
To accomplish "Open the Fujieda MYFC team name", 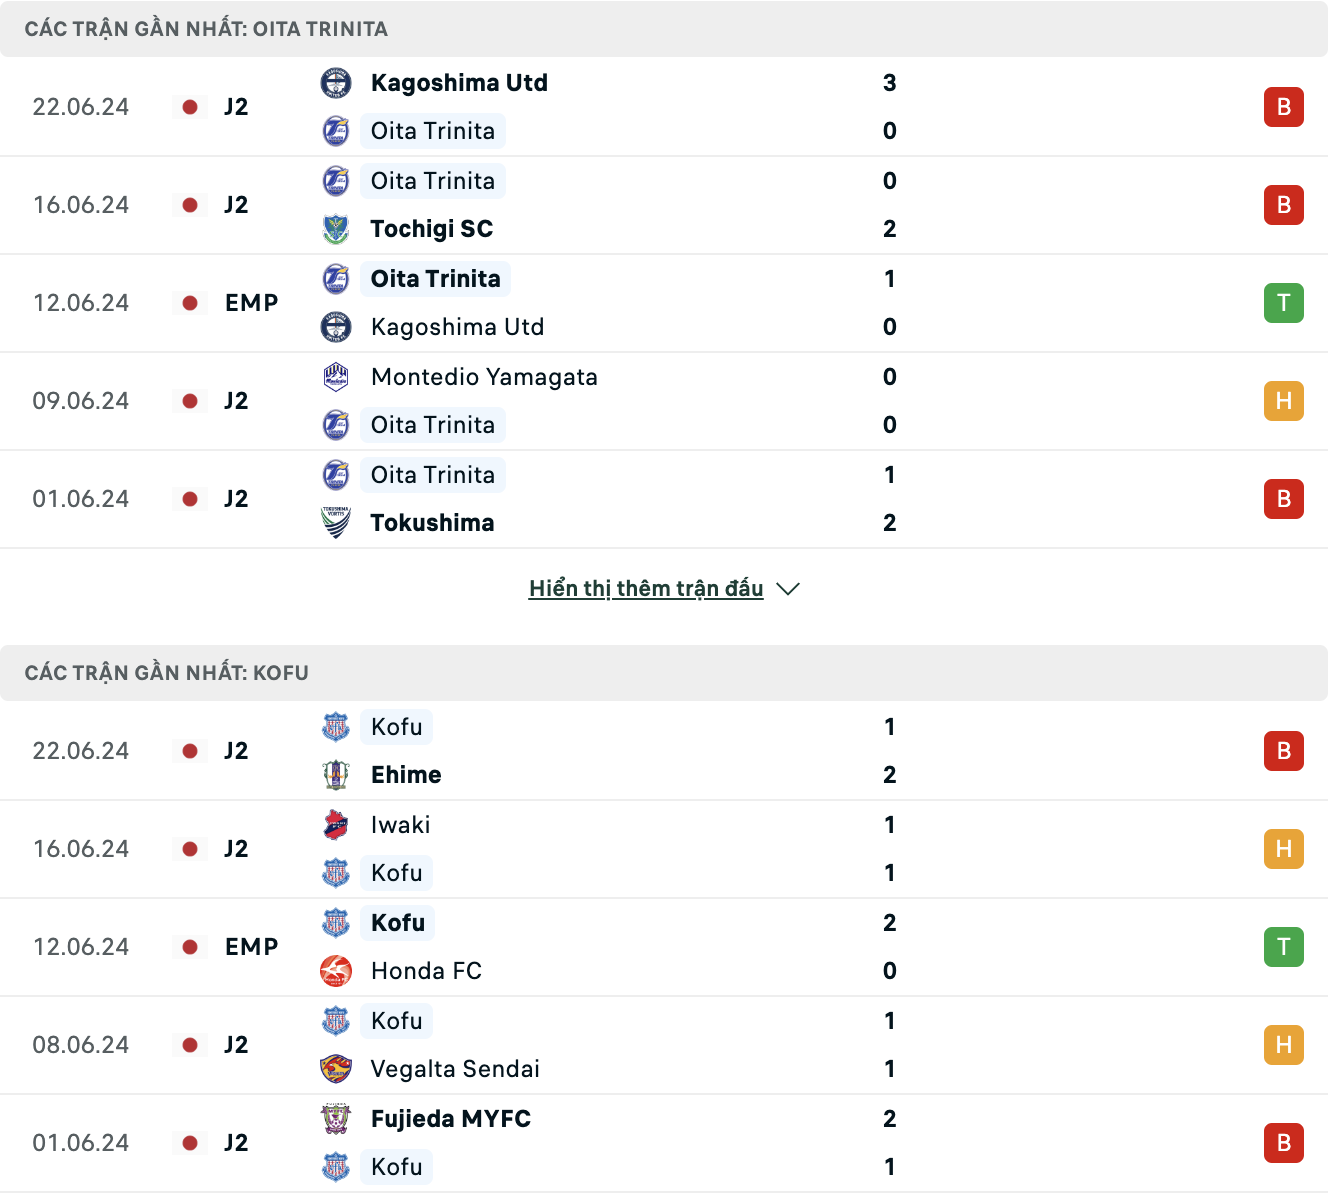I will click(451, 1119).
